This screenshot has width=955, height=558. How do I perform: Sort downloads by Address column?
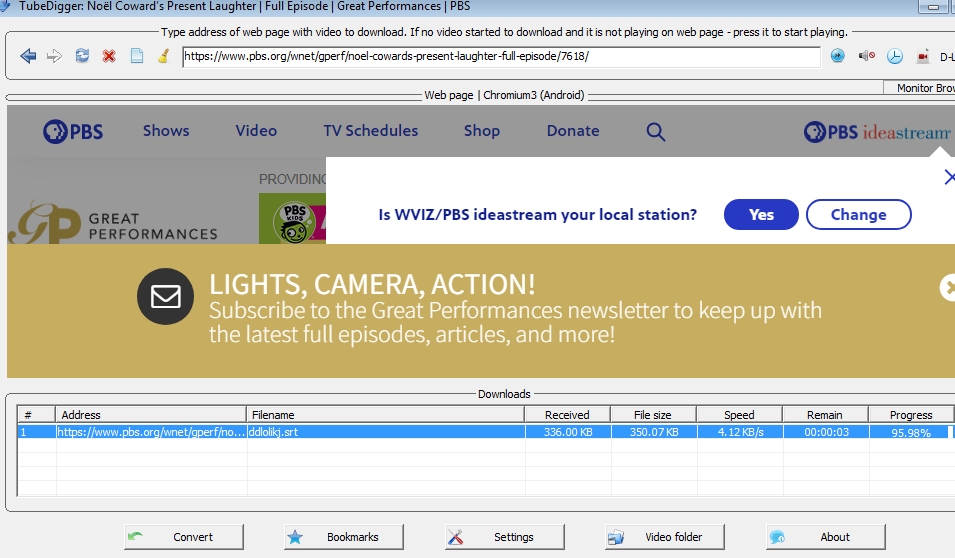tap(151, 415)
